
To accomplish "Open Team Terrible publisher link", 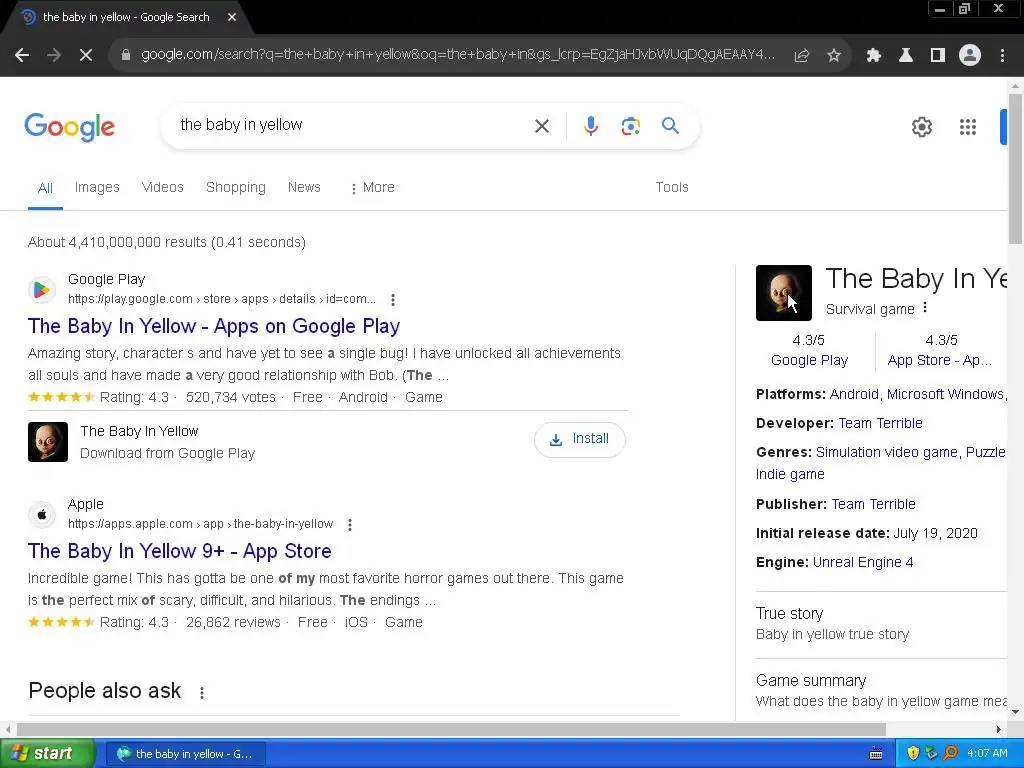I will pos(873,504).
